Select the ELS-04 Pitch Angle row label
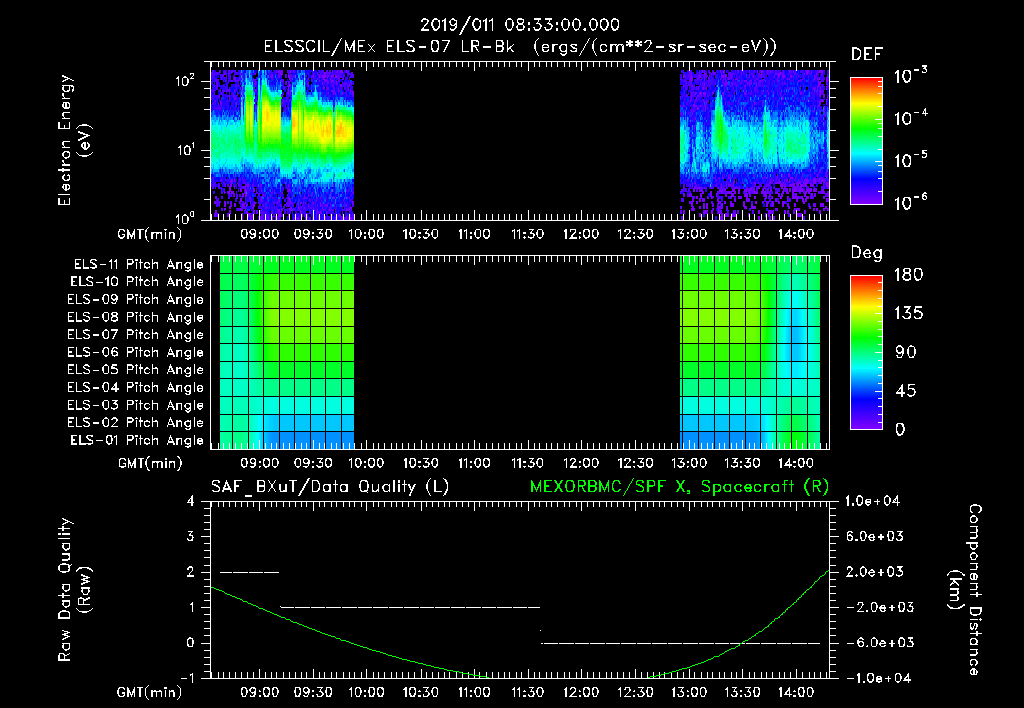The height and width of the screenshot is (708, 1024). tap(136, 387)
